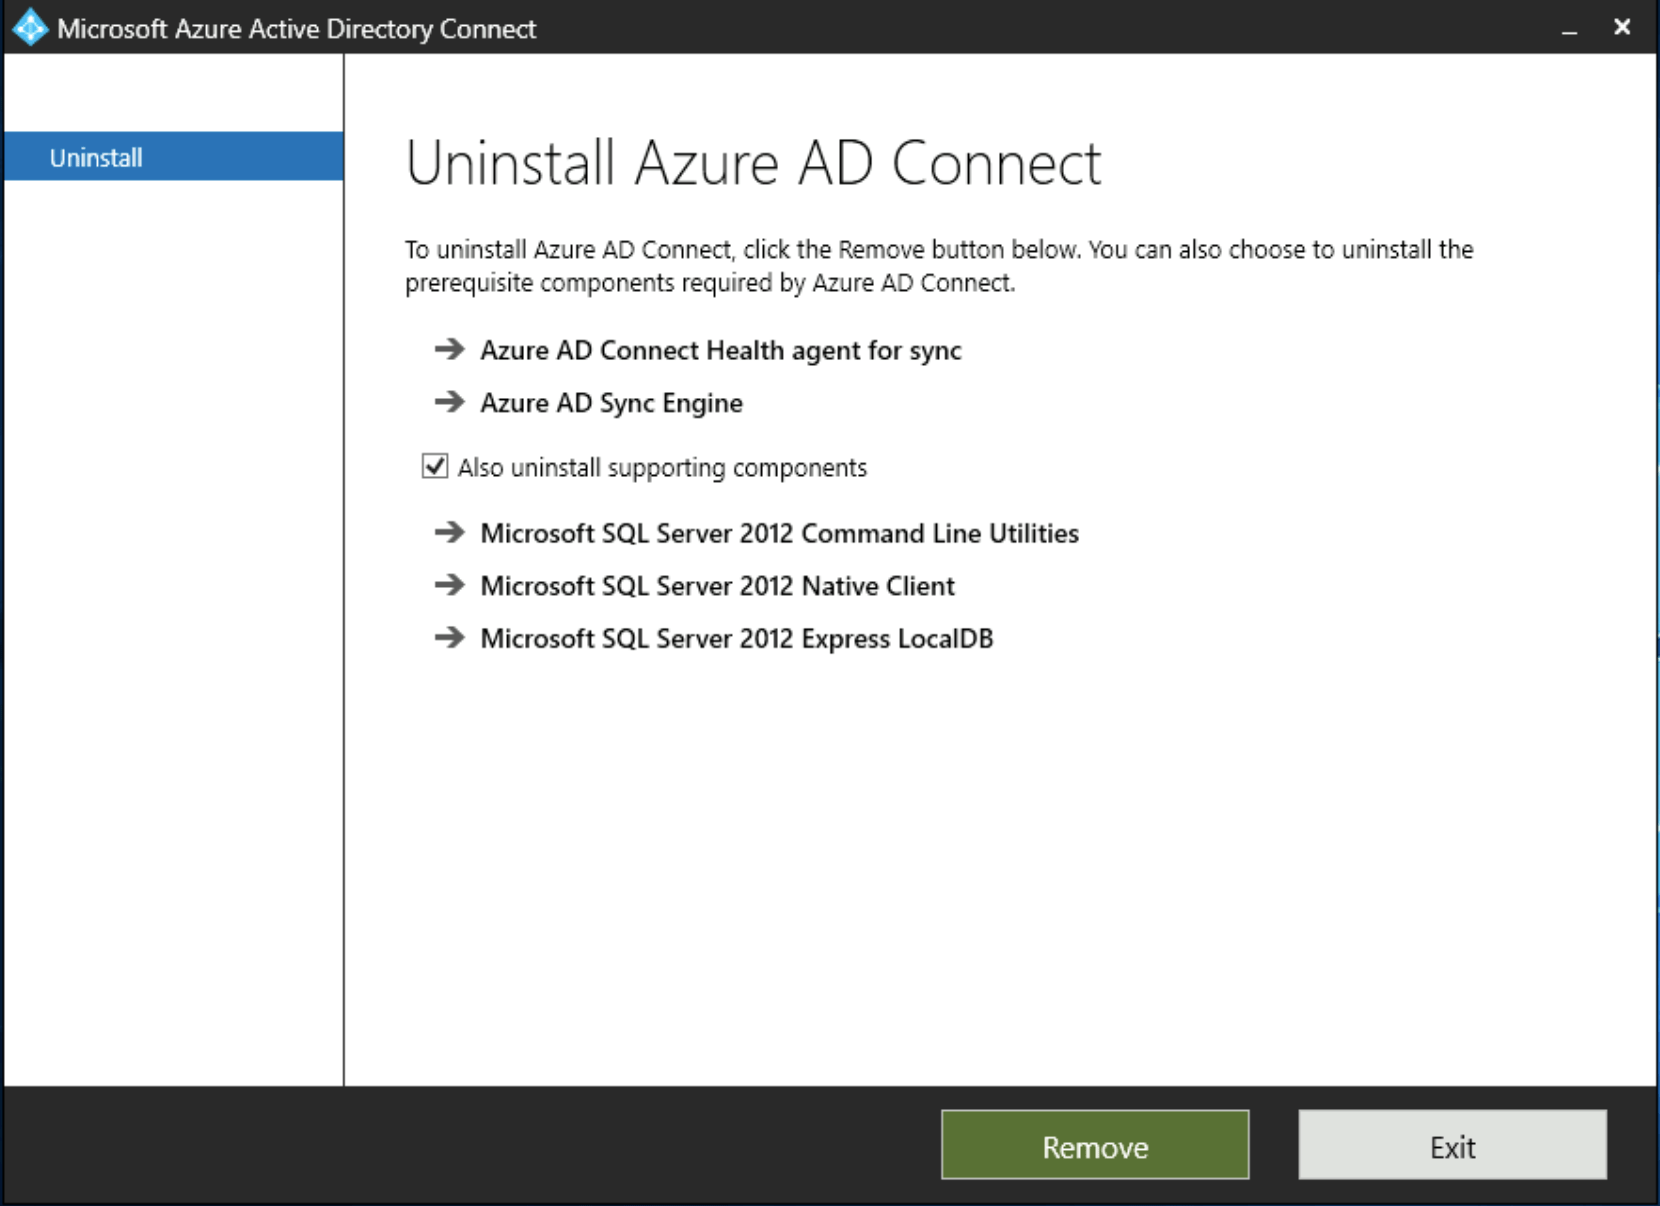Enable the Also uninstall supporting components option

click(x=434, y=466)
